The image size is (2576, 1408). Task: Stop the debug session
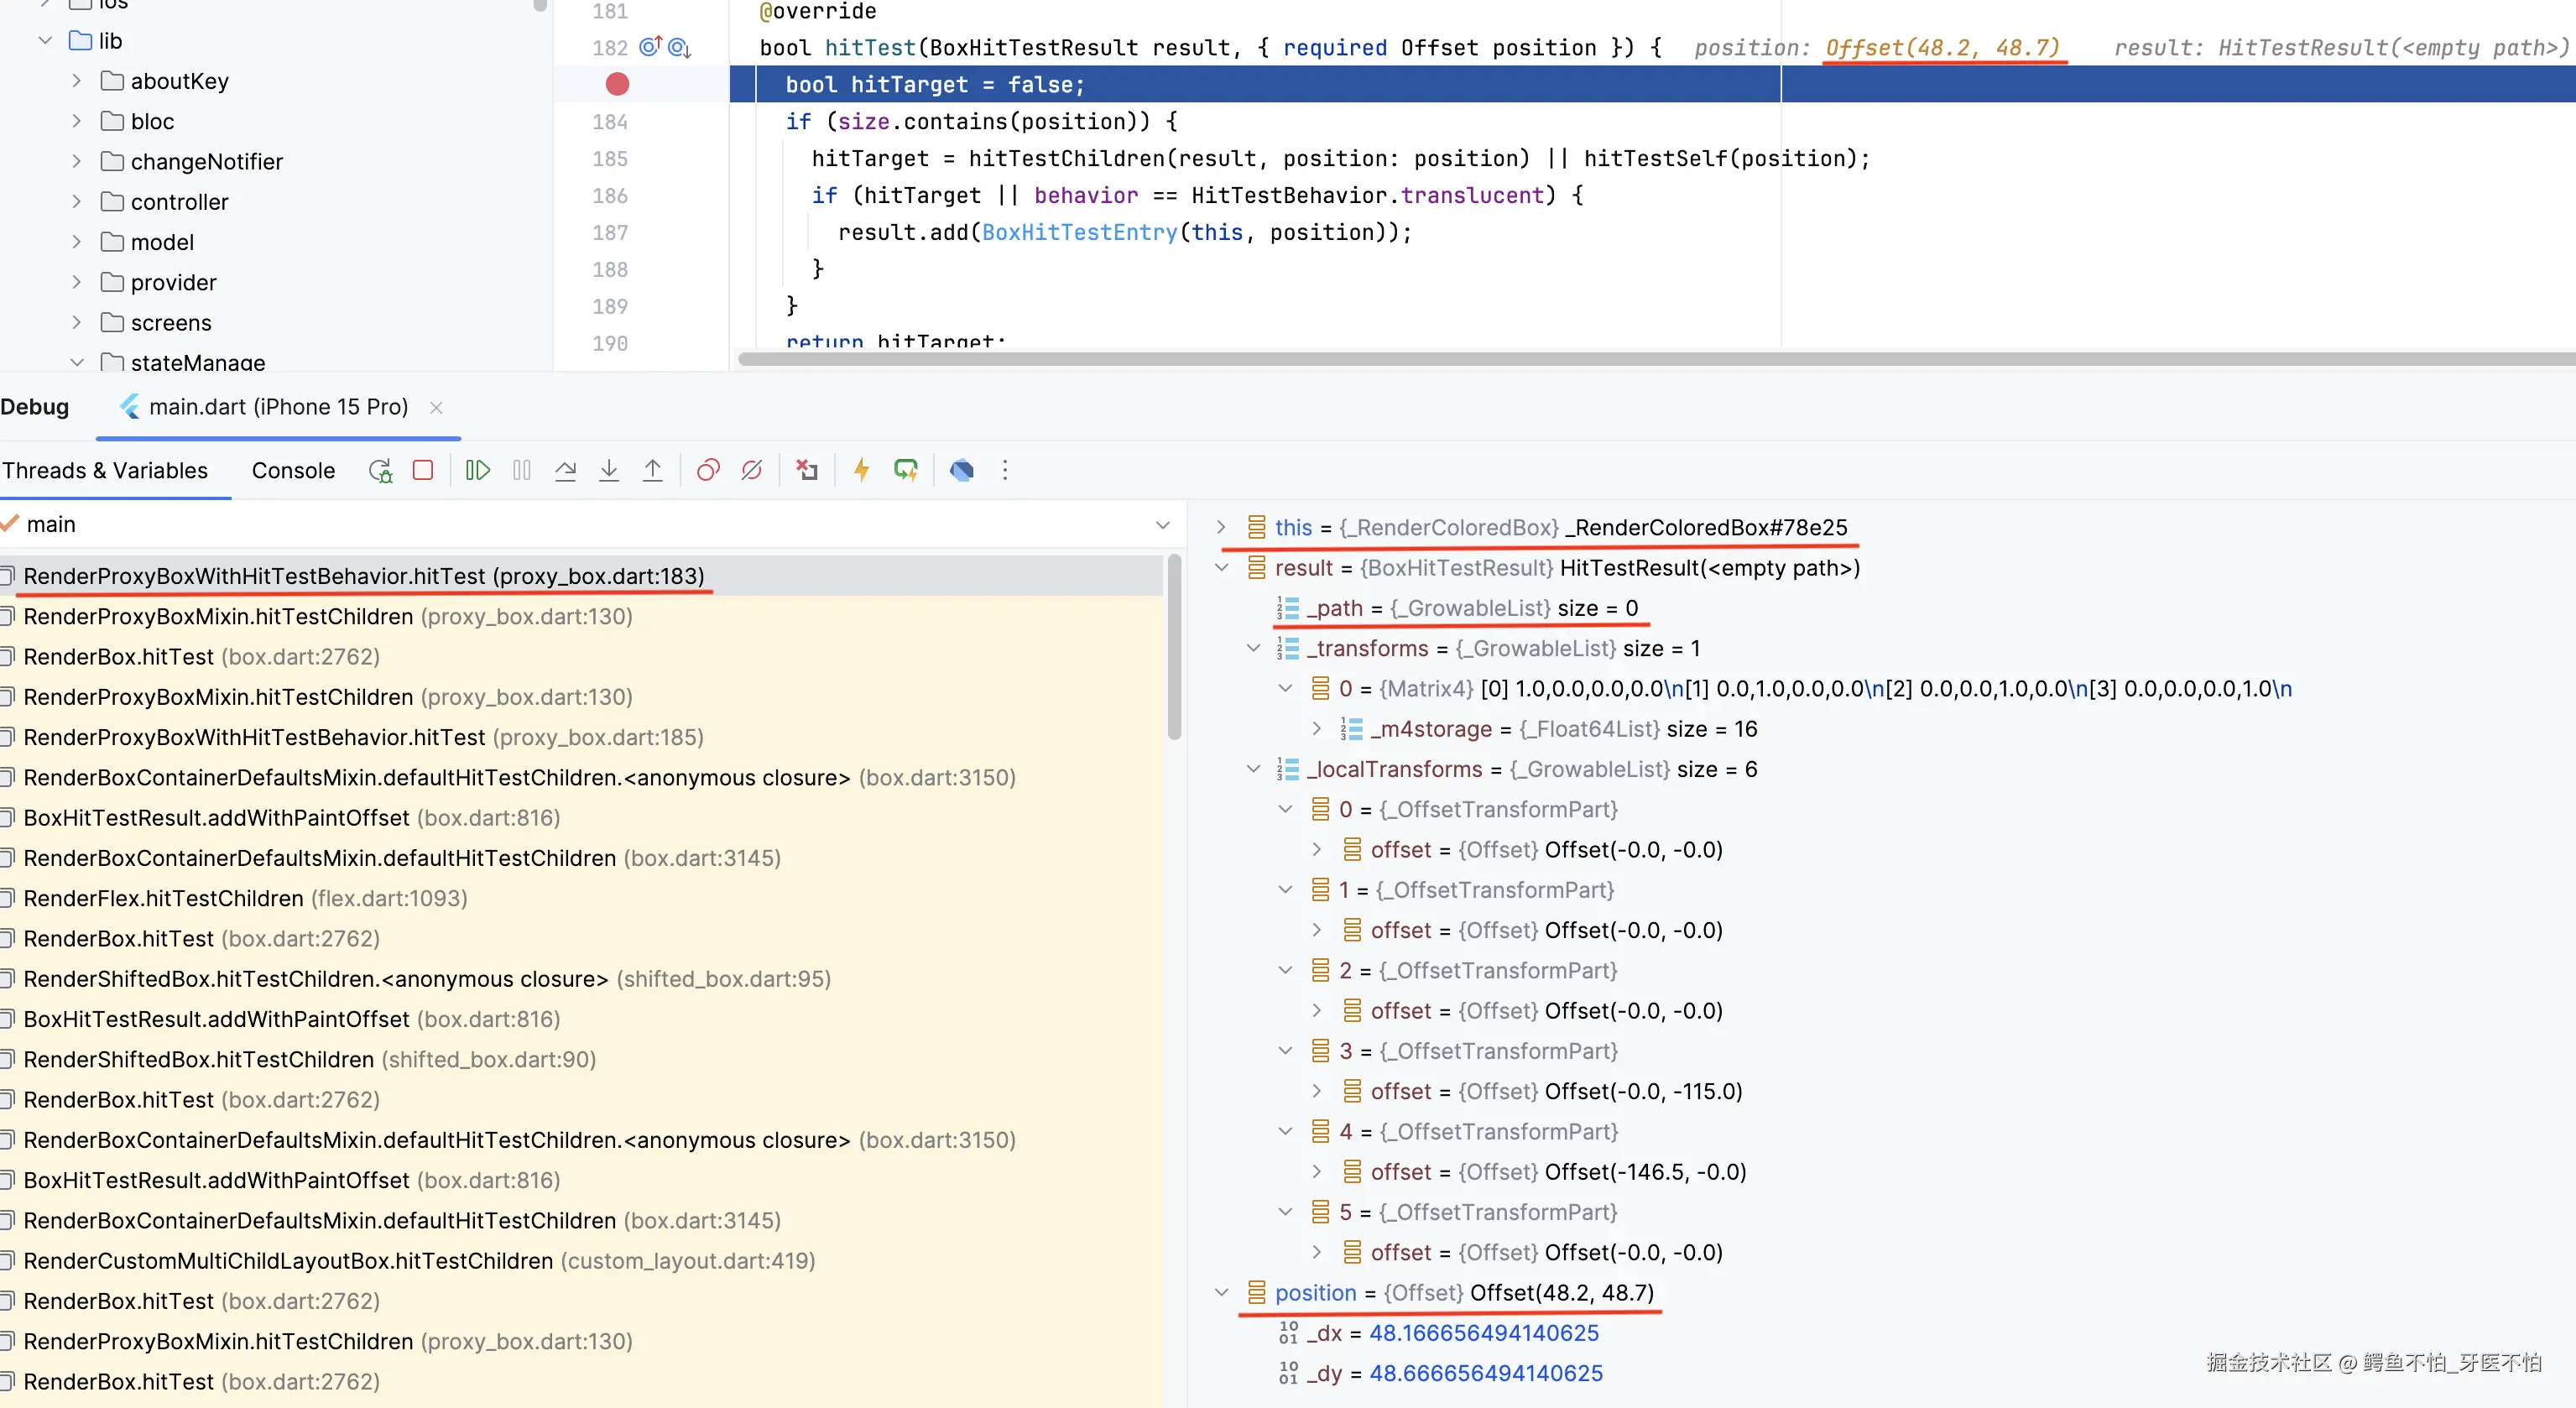(423, 470)
